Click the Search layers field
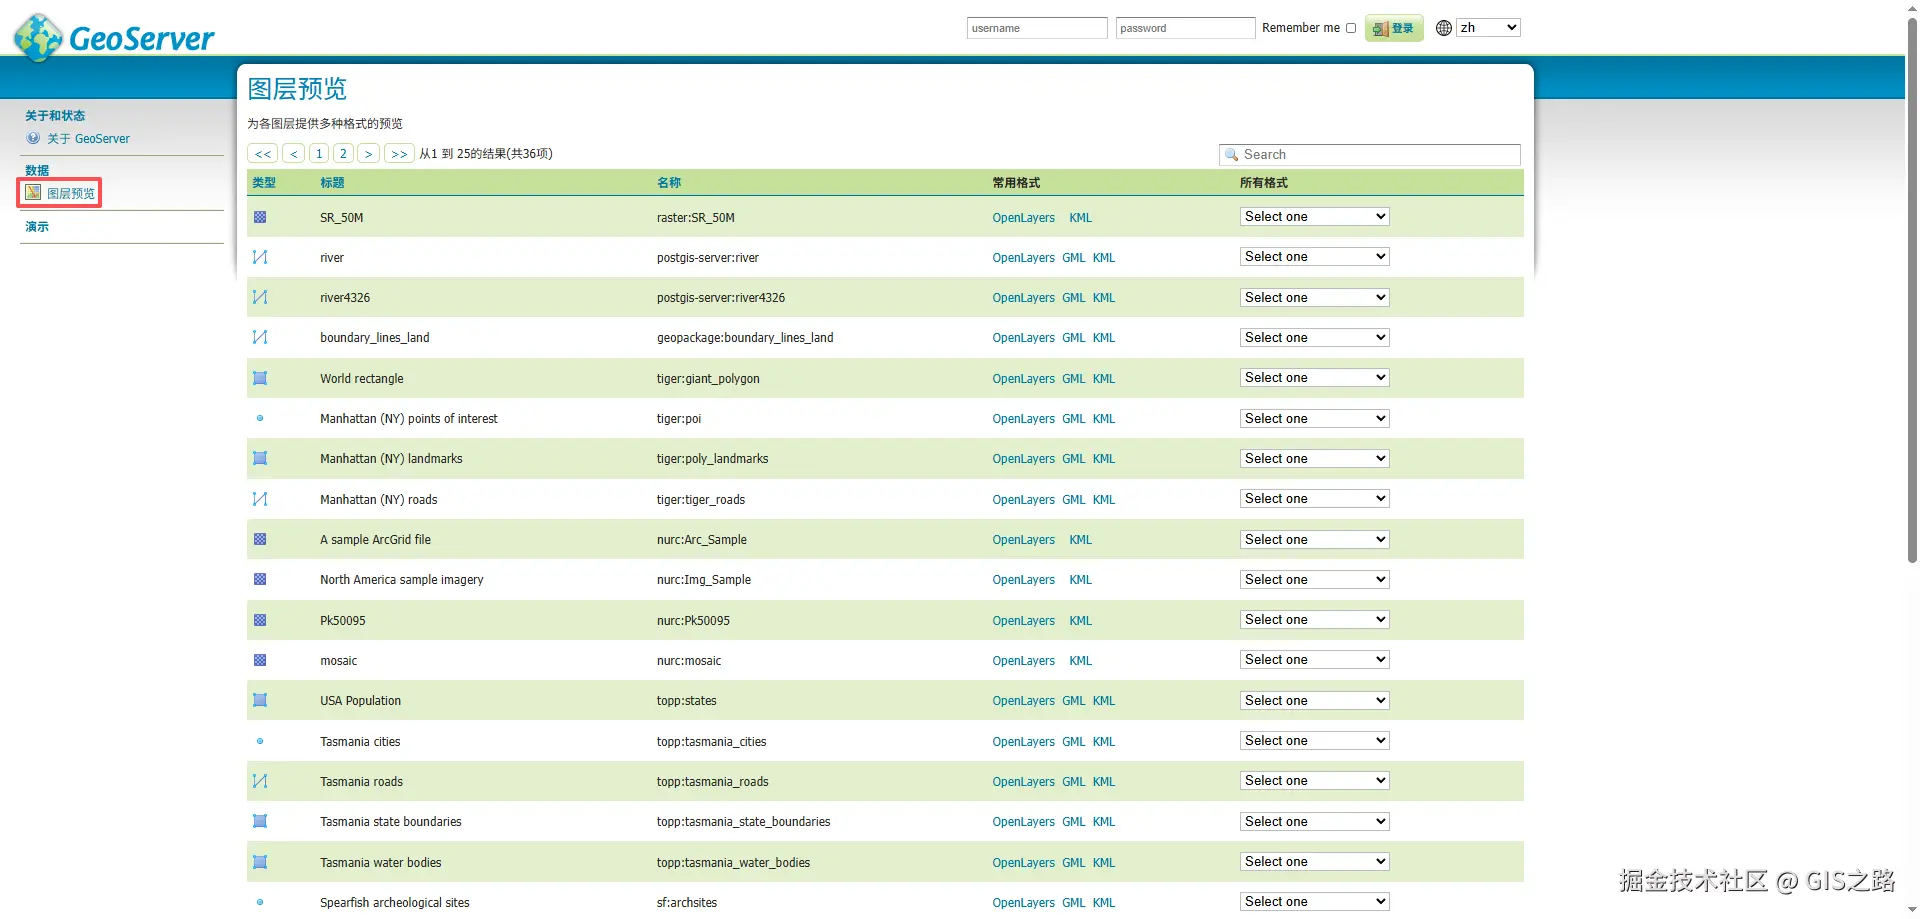1920x919 pixels. click(x=1370, y=155)
